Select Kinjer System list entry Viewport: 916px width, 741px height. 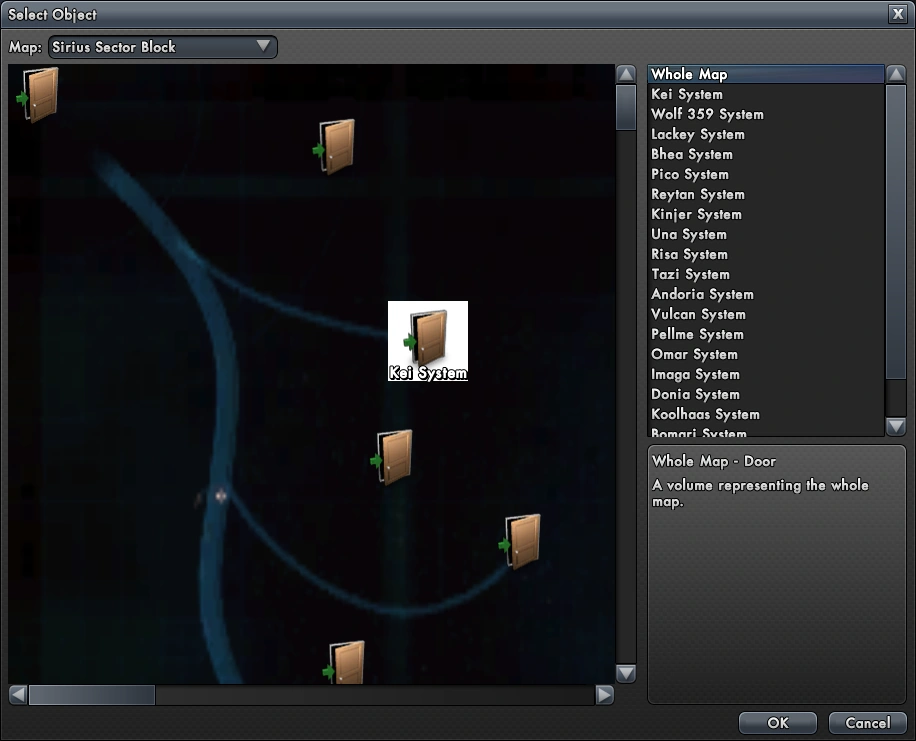point(766,214)
